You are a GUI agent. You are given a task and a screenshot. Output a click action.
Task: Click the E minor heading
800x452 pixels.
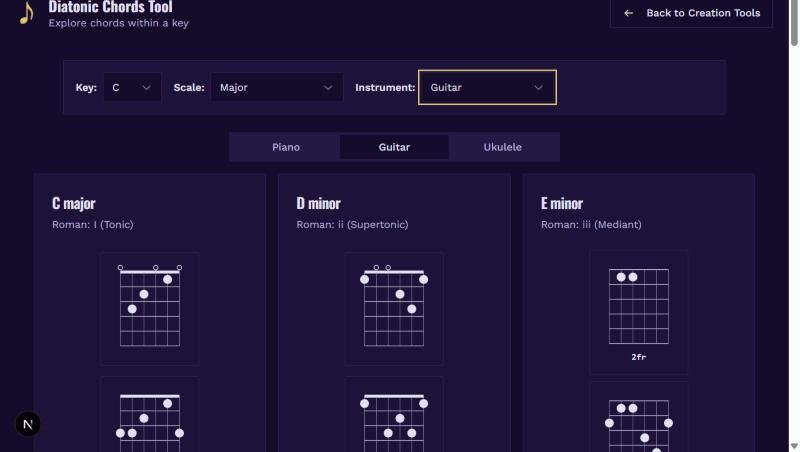click(562, 204)
